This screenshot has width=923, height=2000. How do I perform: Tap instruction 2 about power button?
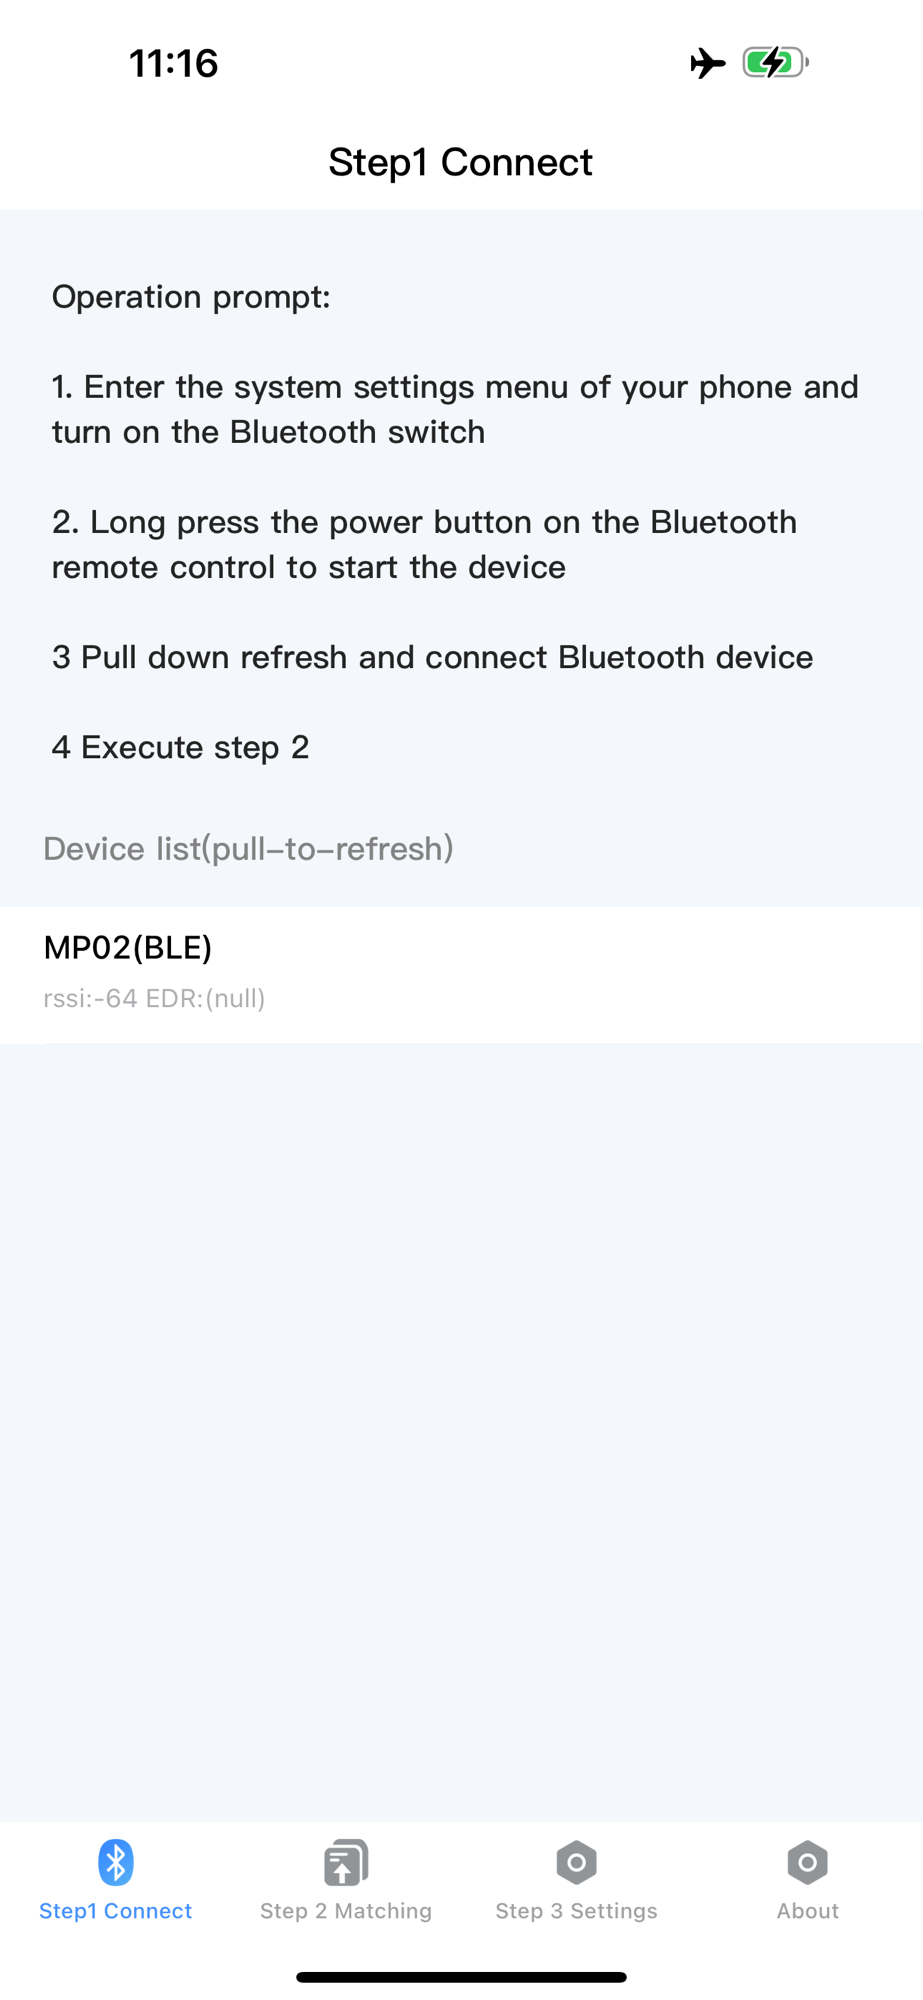424,544
